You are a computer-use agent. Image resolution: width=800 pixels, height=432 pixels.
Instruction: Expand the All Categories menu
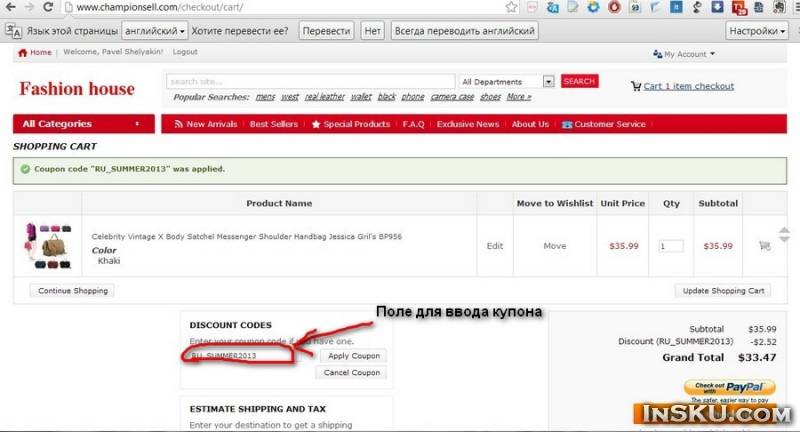coord(84,124)
